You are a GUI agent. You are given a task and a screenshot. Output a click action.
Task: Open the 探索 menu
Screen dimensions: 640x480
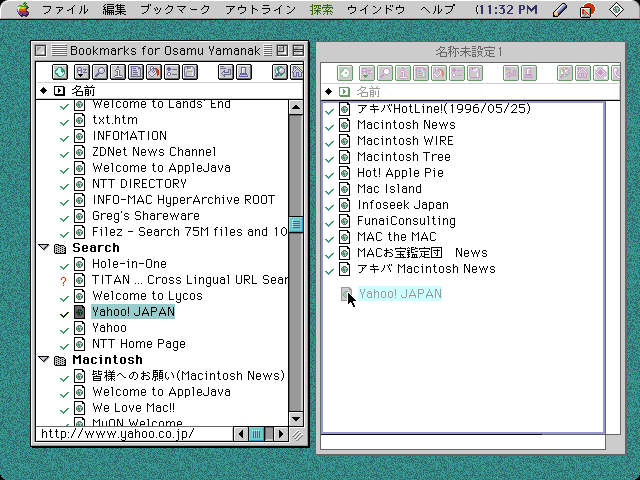click(x=322, y=9)
